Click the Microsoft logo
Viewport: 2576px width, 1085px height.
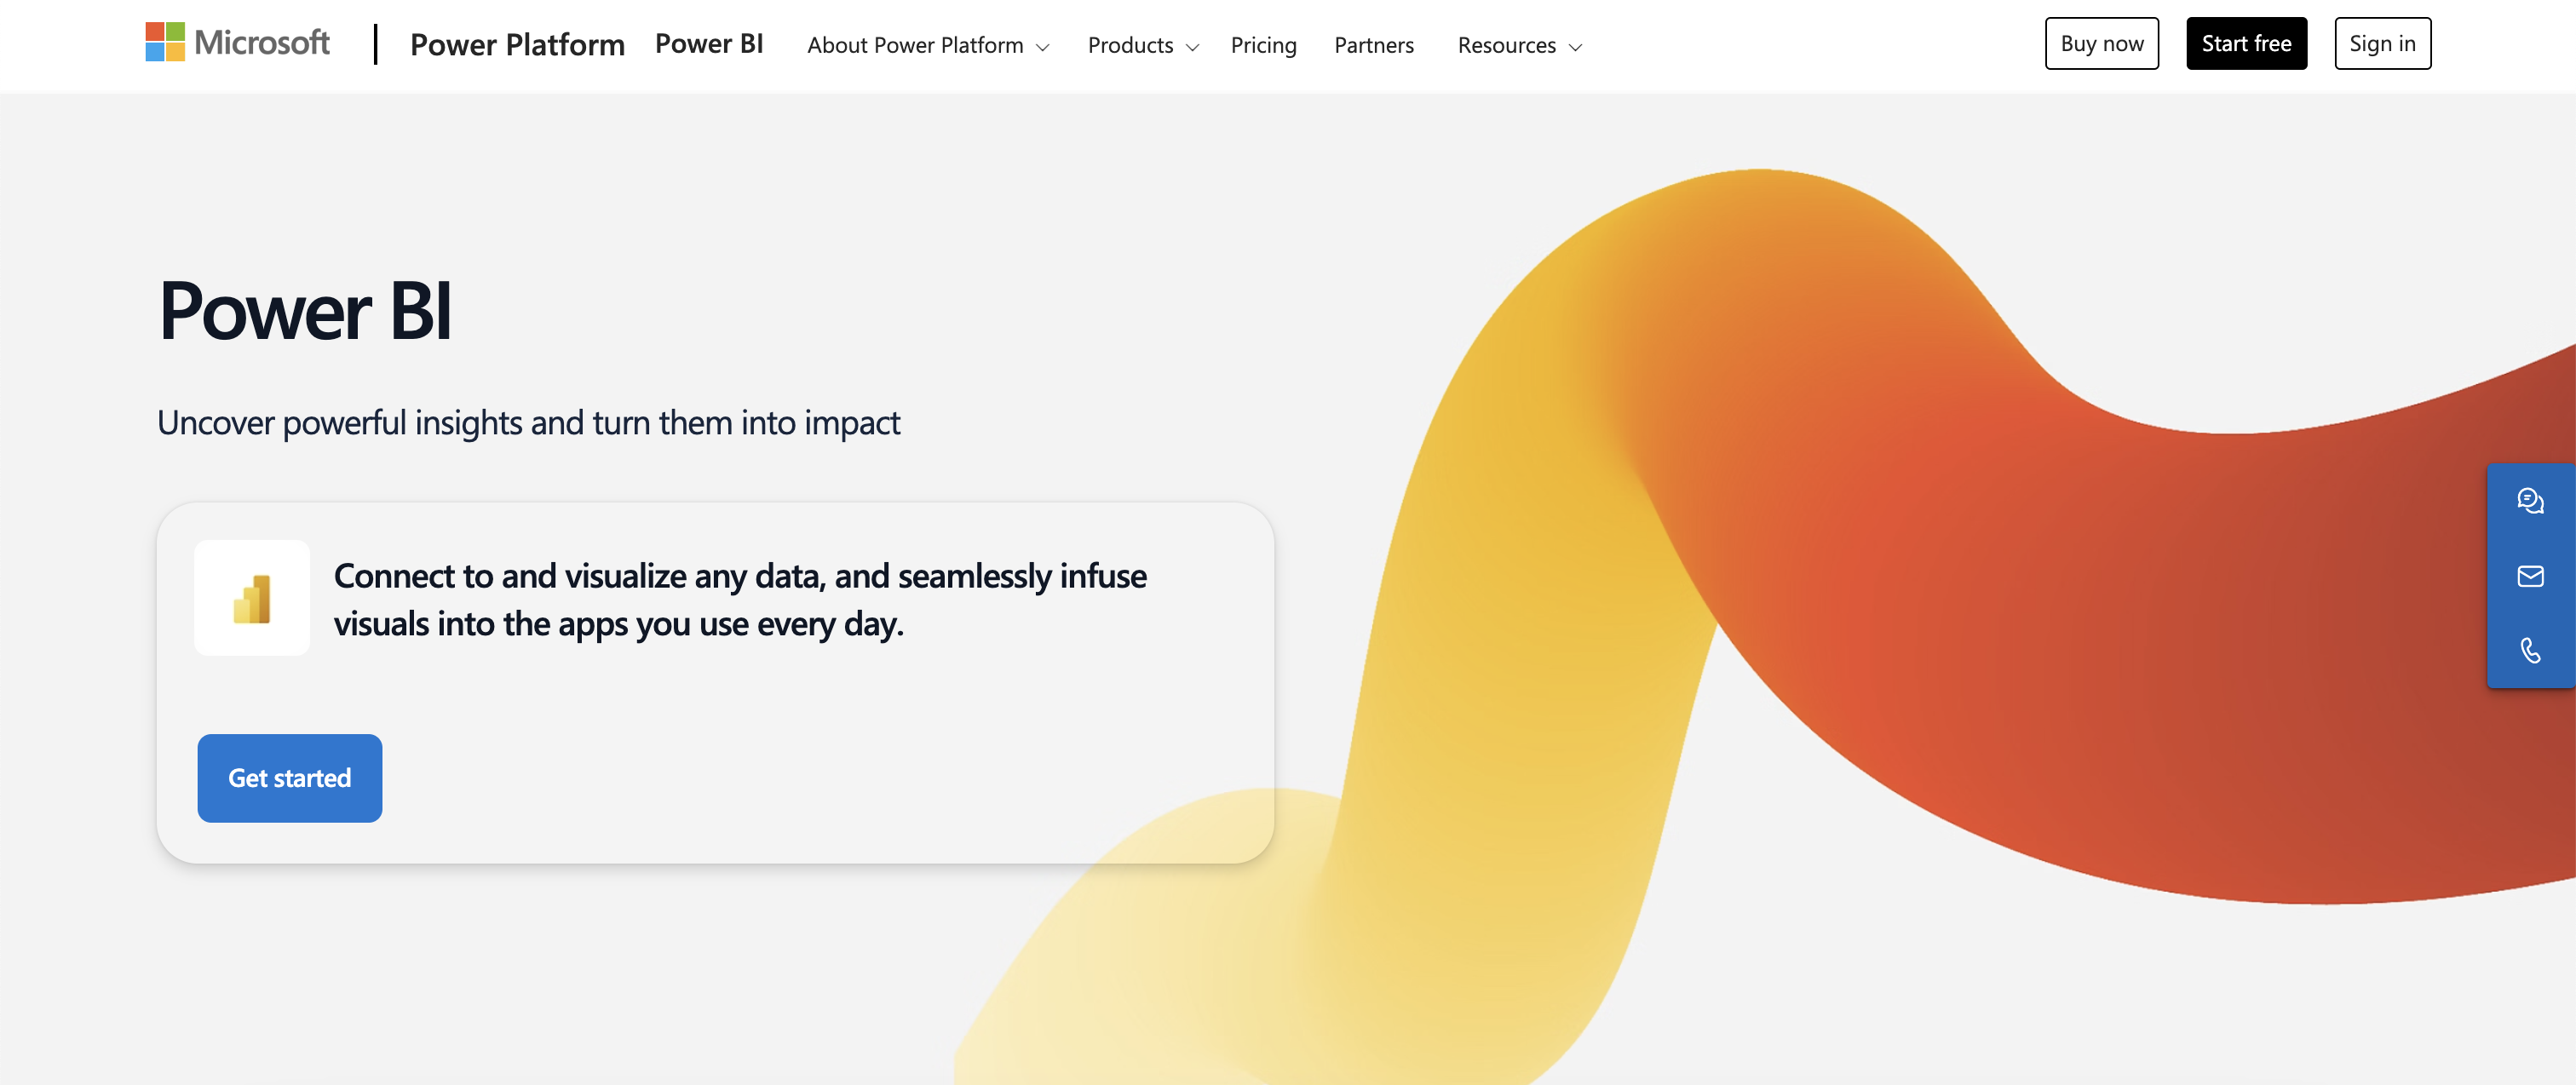237,43
